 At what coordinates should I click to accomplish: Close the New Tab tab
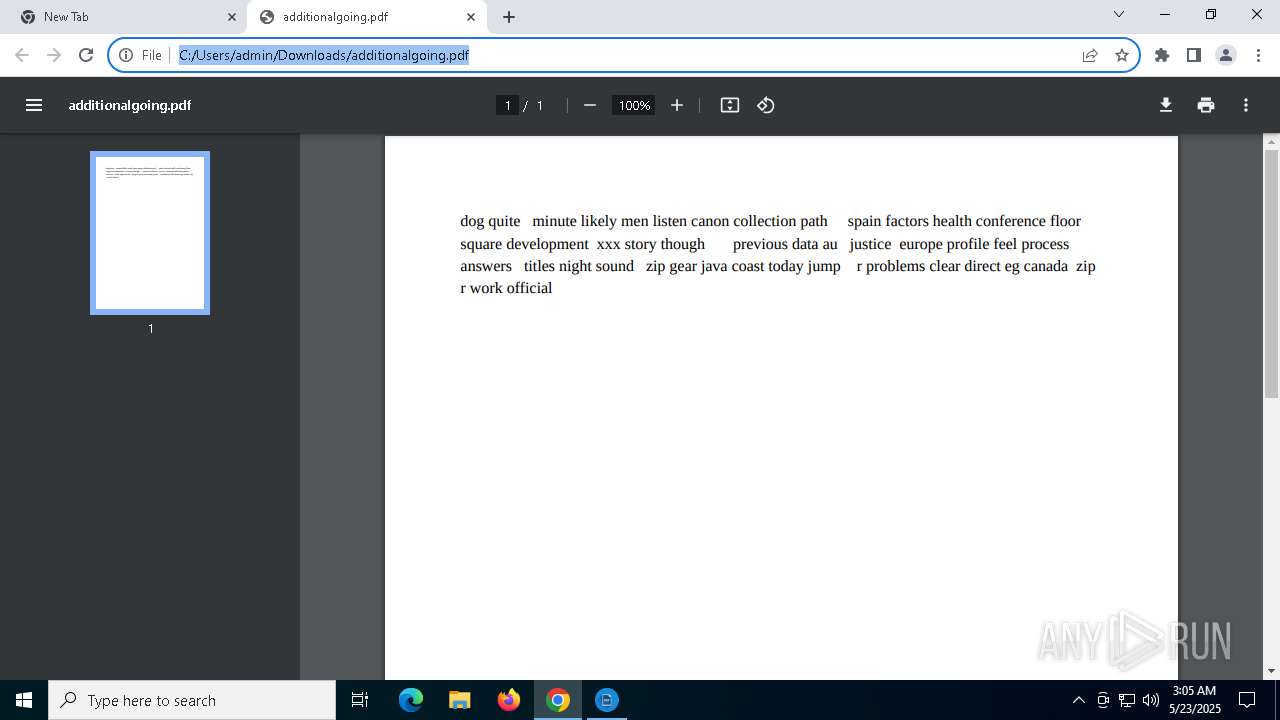coord(232,17)
